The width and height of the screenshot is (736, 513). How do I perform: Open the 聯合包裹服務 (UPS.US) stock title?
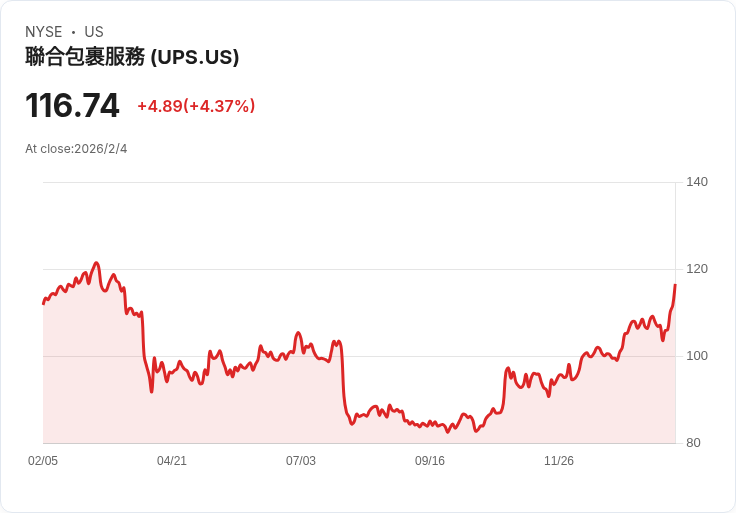132,57
